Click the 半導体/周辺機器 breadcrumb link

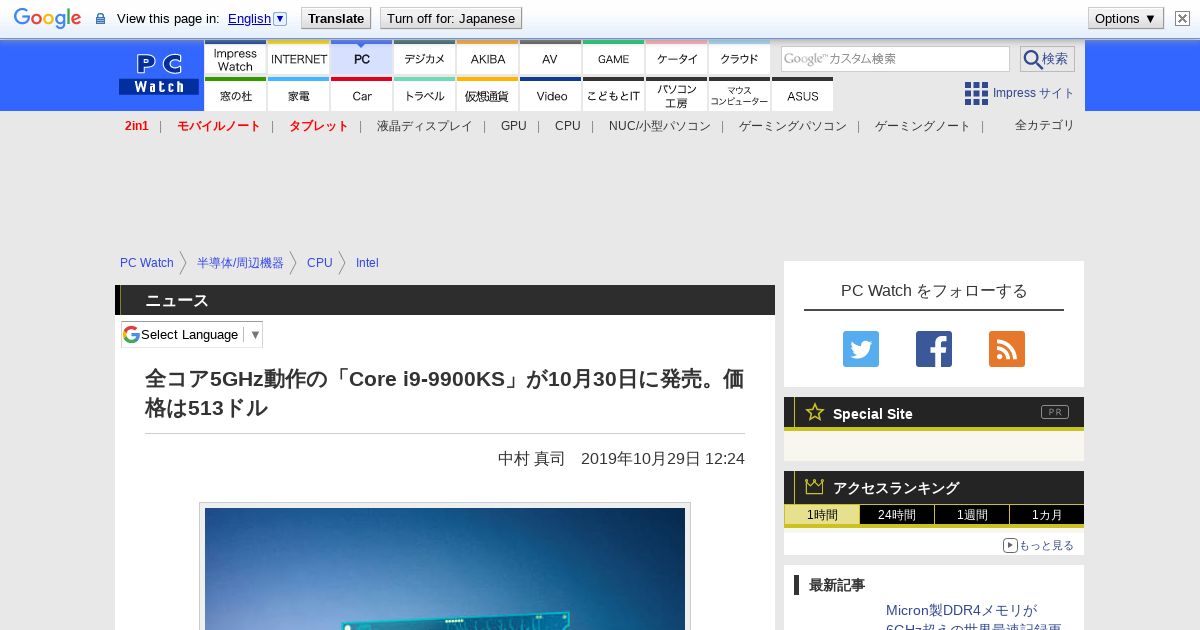pos(240,263)
